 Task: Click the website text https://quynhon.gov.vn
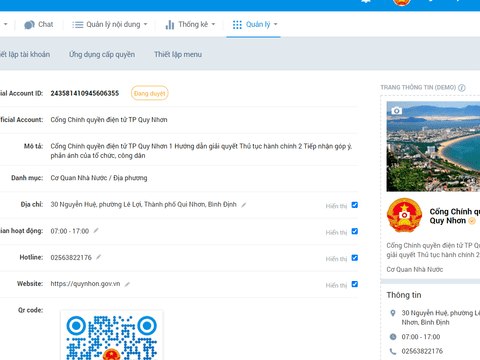[85, 284]
